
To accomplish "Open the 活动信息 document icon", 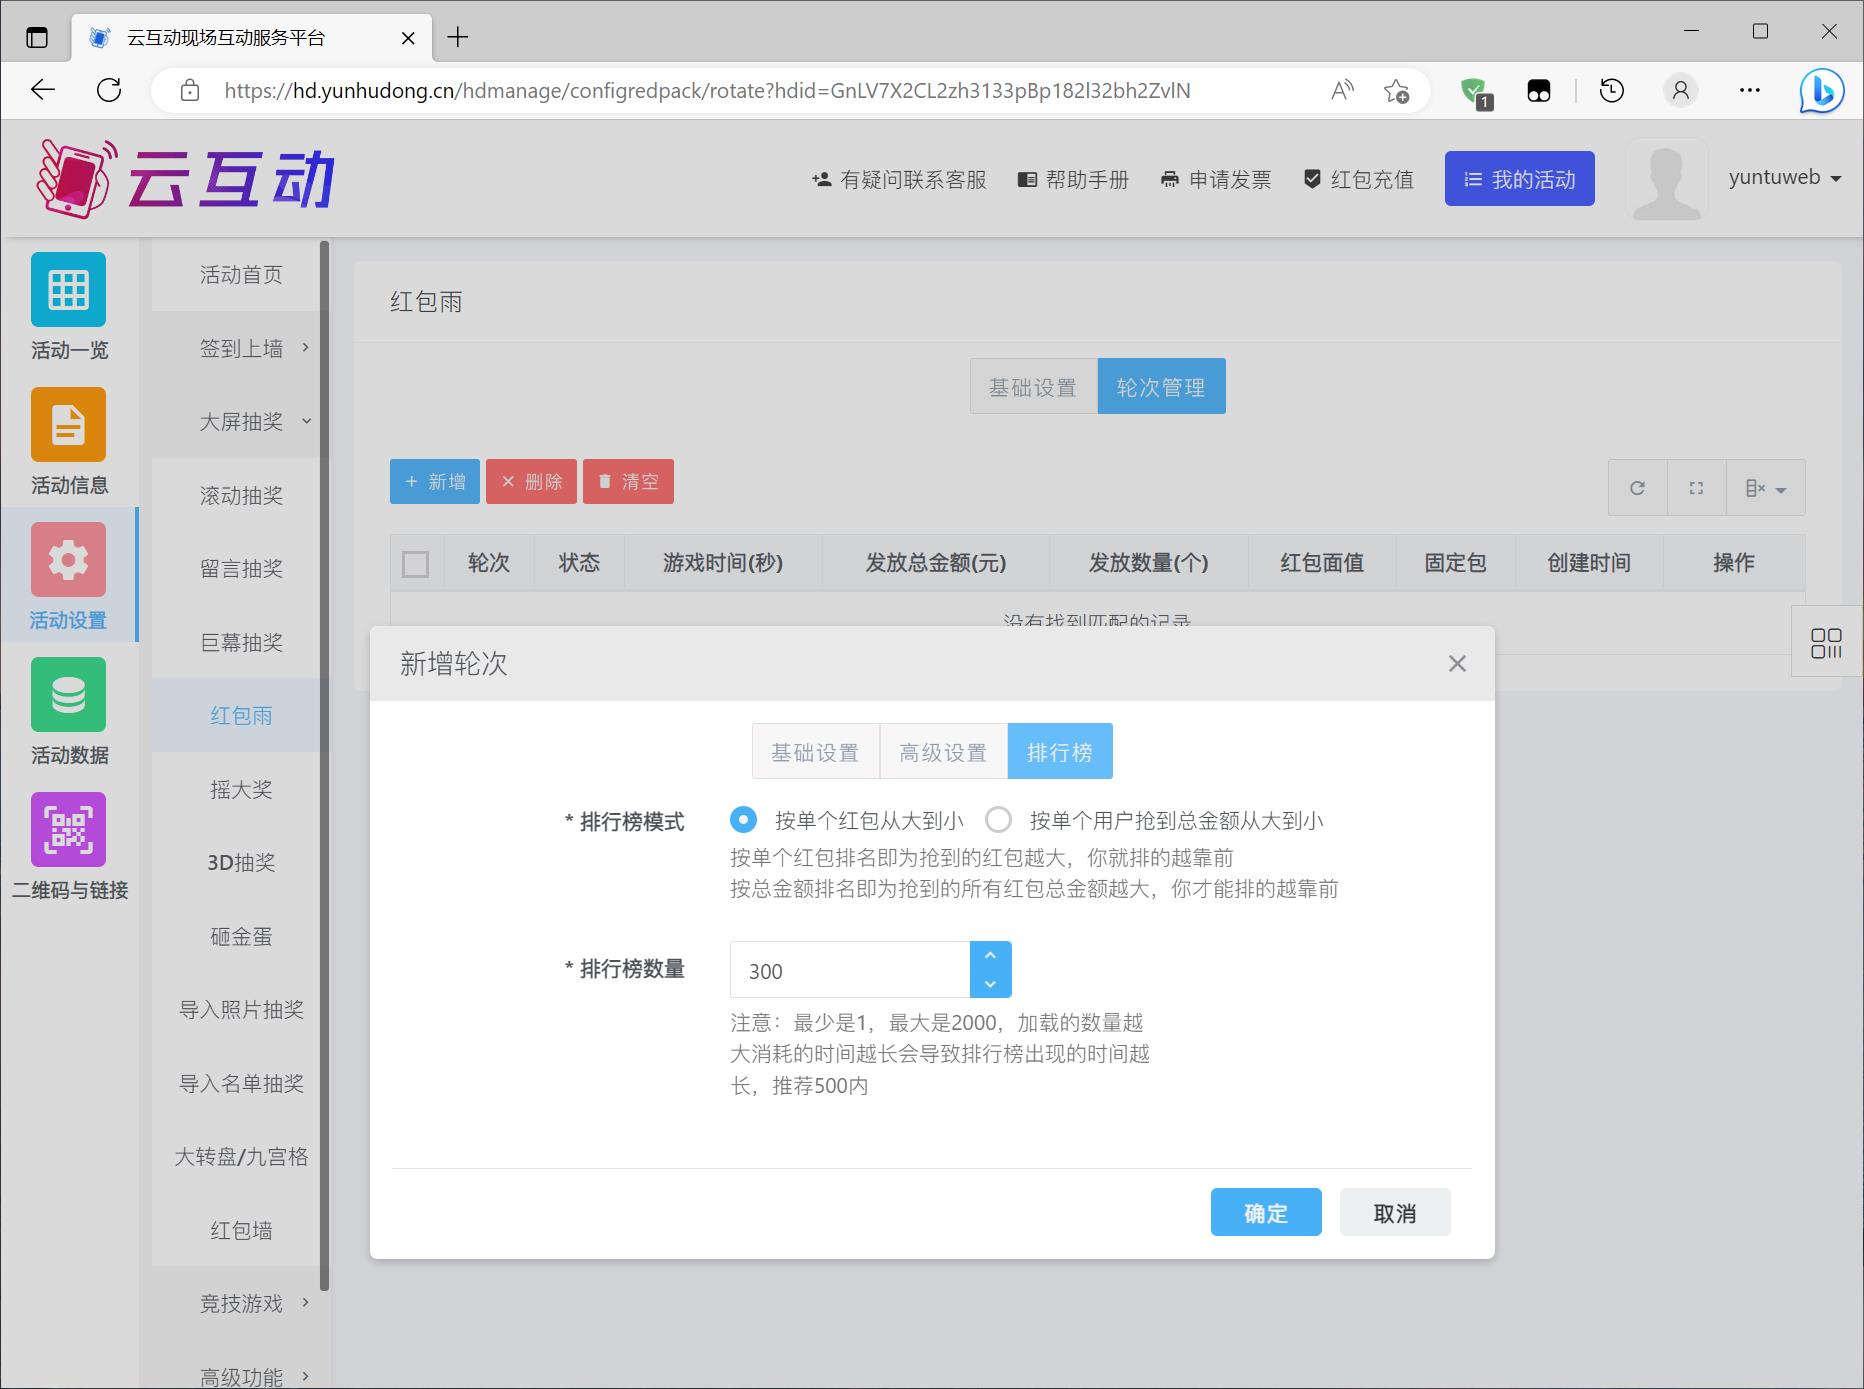I will point(68,425).
